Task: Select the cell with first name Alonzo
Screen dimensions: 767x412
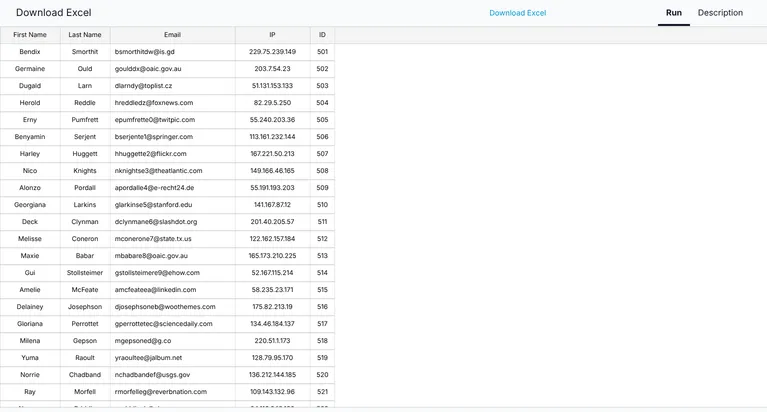Action: pos(30,188)
